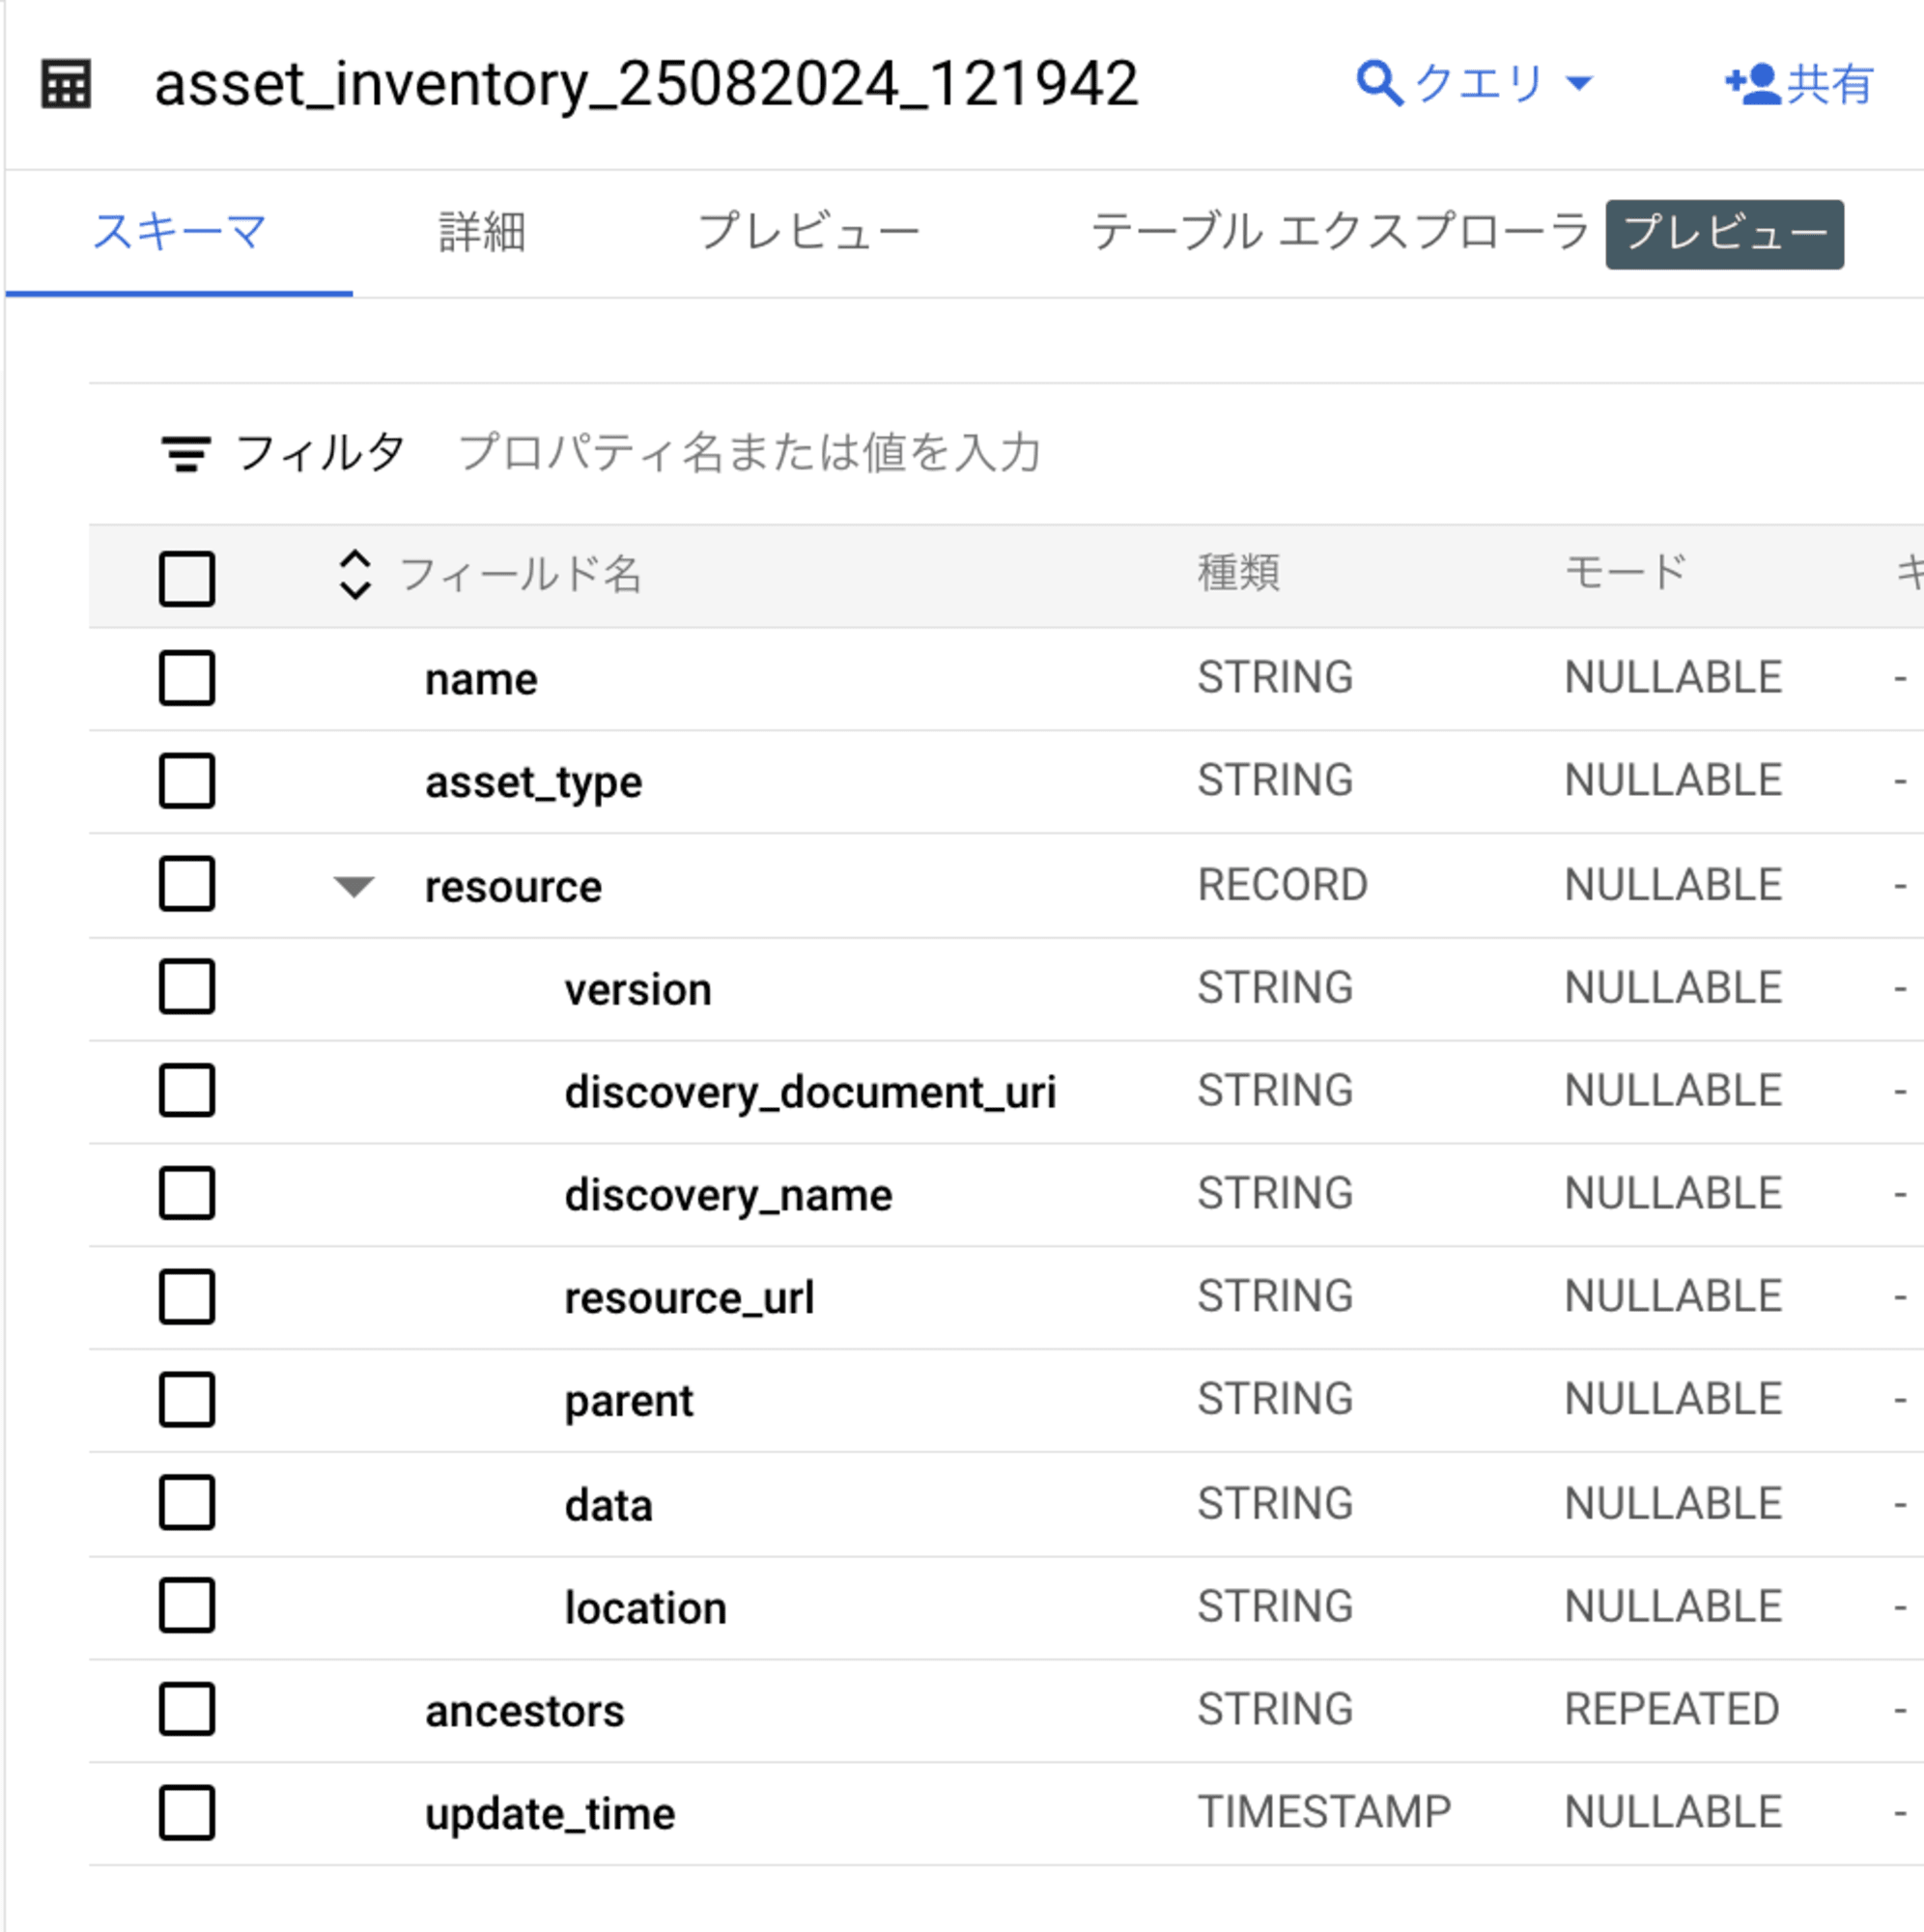Viewport: 1924px width, 1932px height.
Task: Check the ancestors field checkbox
Action: [187, 1709]
